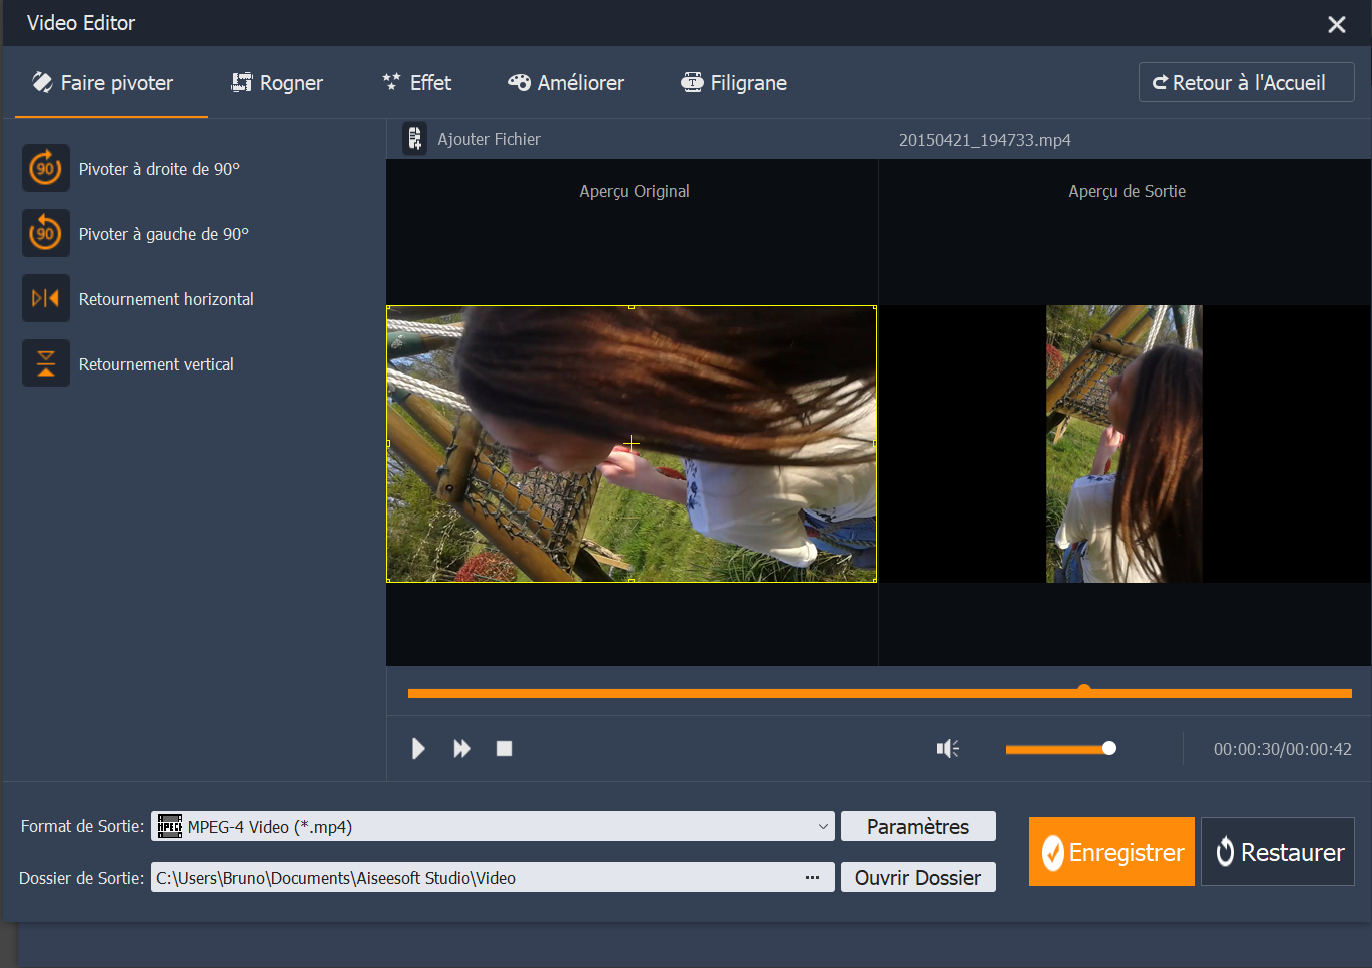This screenshot has width=1372, height=968.
Task: Click the rotate left 90° icon
Action: pyautogui.click(x=46, y=233)
